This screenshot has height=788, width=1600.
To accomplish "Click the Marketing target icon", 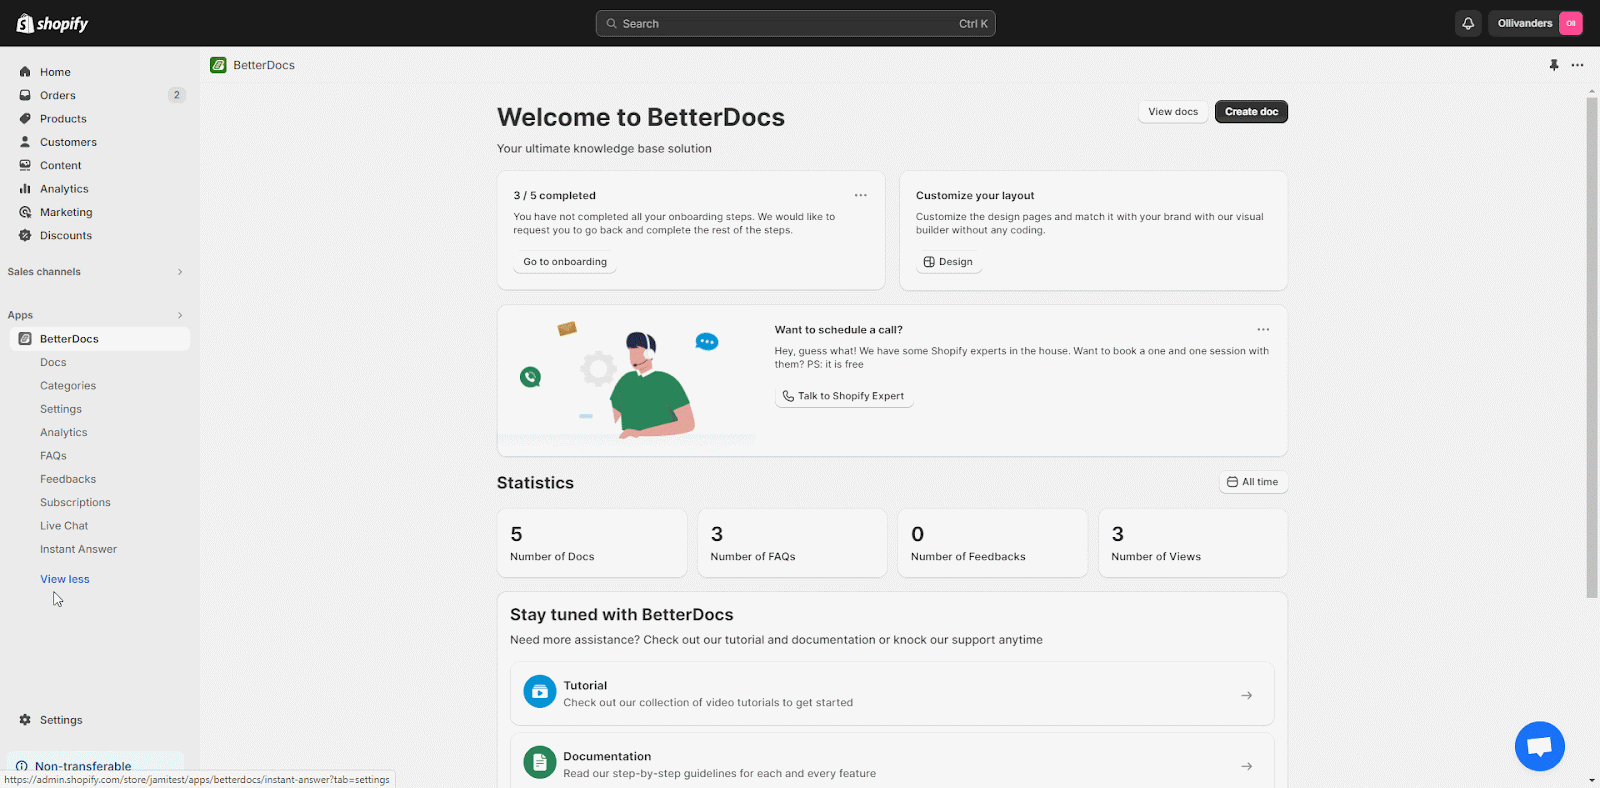I will click(x=25, y=212).
